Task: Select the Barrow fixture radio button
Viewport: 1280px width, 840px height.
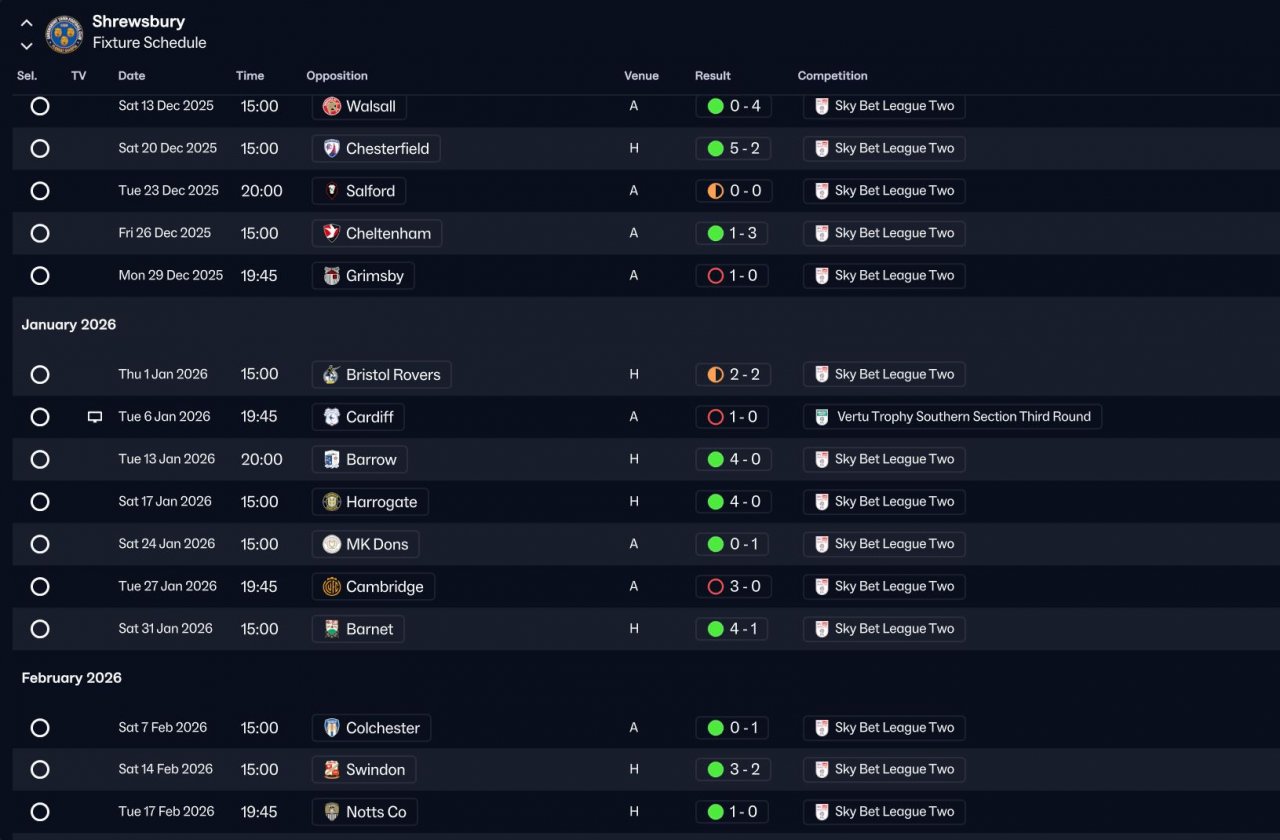Action: point(40,459)
